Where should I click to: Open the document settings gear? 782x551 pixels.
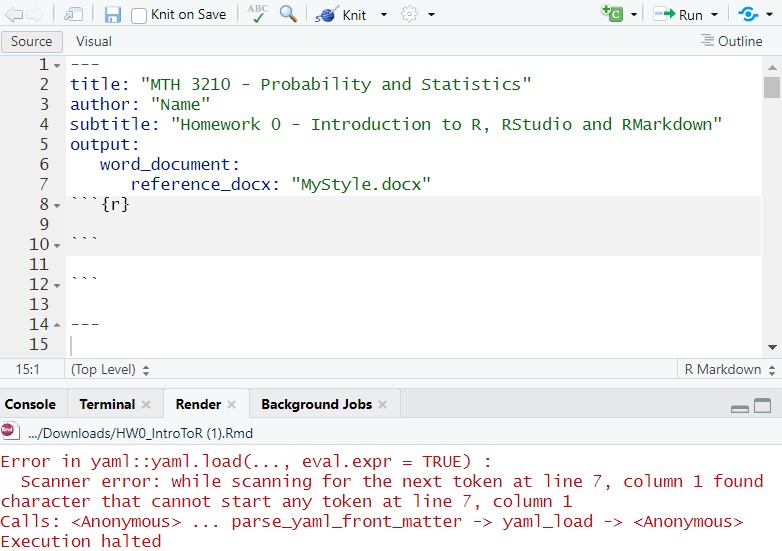click(x=409, y=14)
